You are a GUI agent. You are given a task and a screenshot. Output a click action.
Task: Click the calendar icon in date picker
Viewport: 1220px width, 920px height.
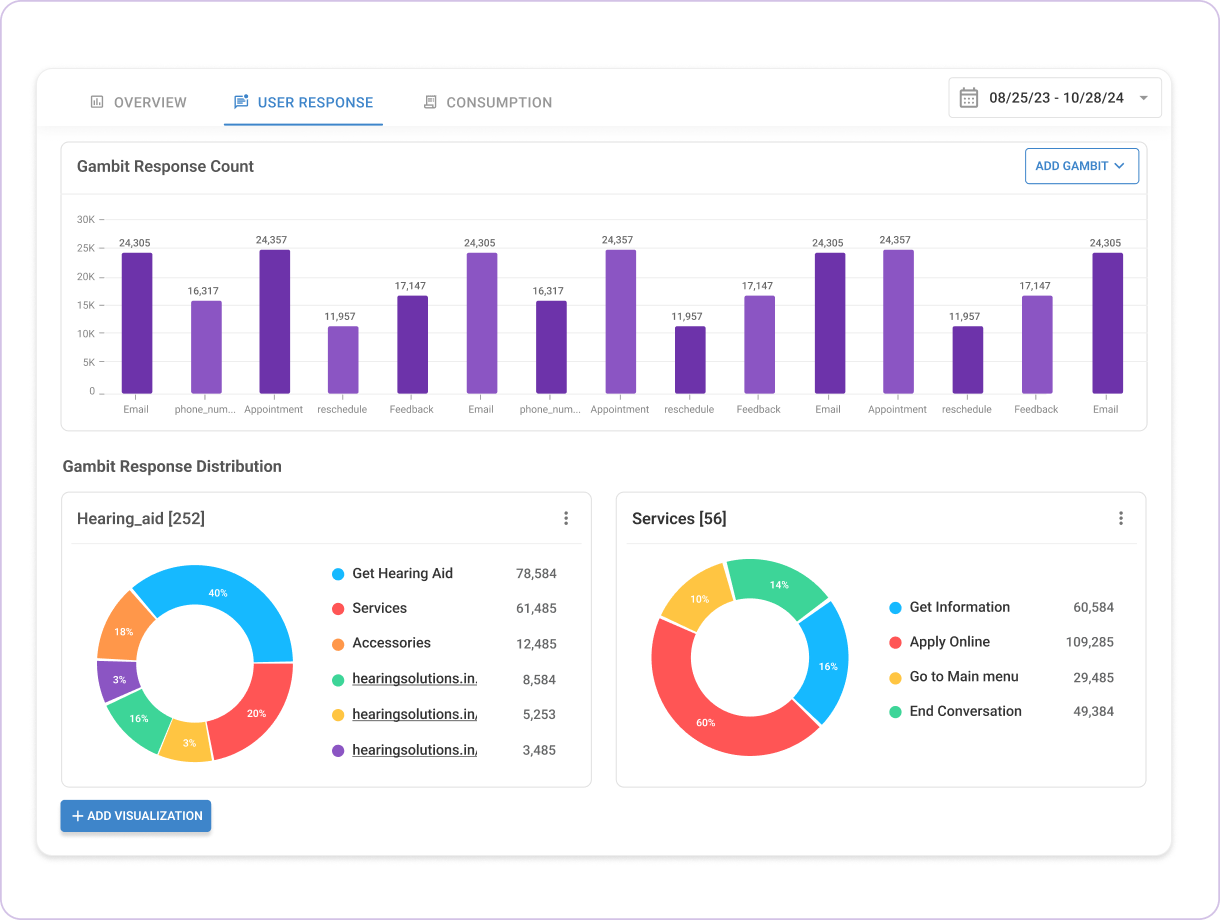pyautogui.click(x=968, y=98)
